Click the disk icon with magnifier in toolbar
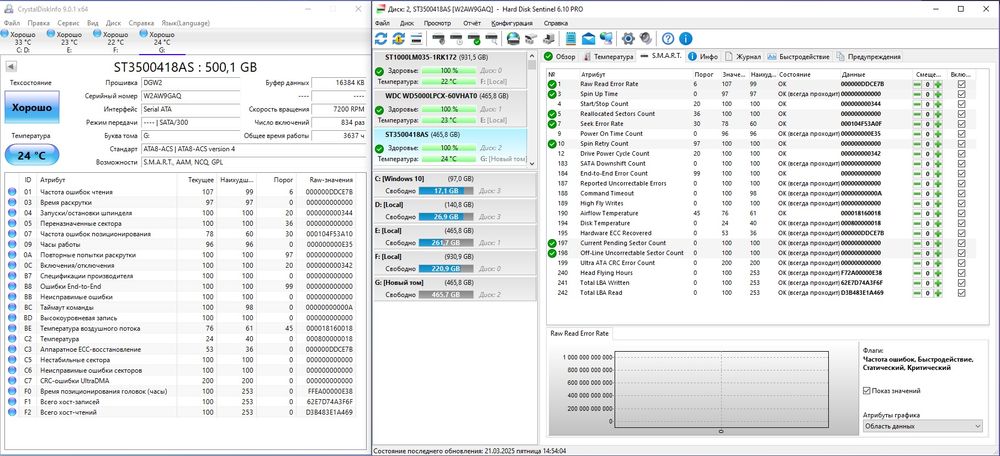This screenshot has height=456, width=1000. [x=491, y=38]
